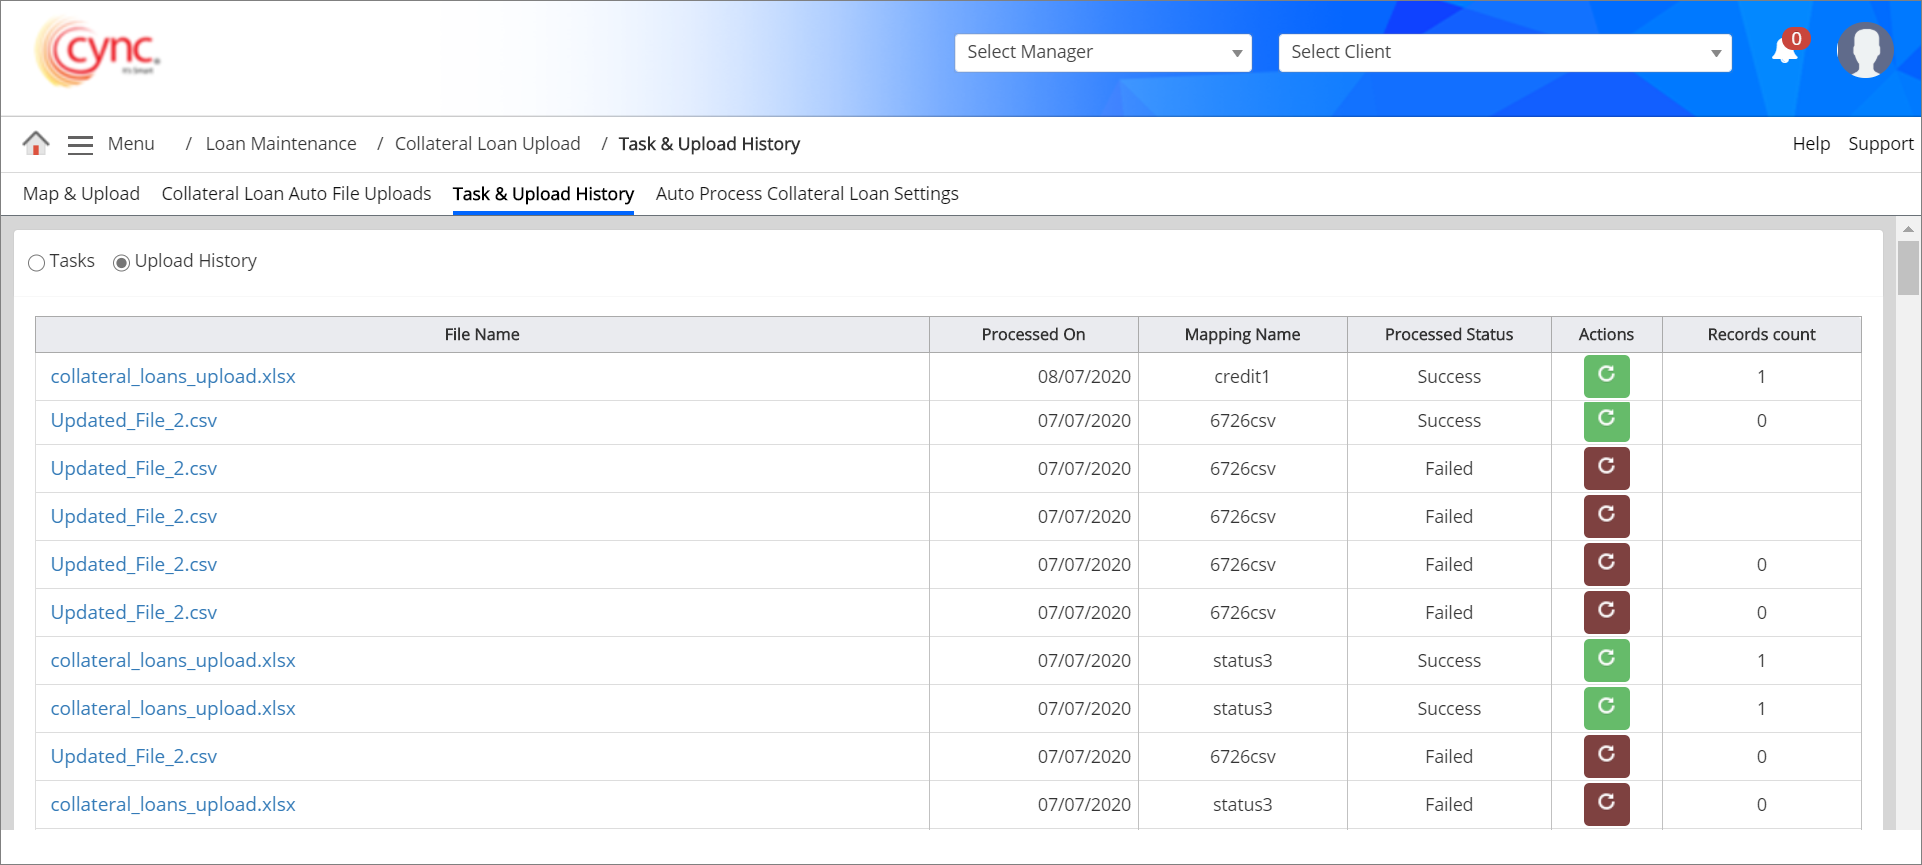The width and height of the screenshot is (1922, 865).
Task: Click the home icon in breadcrumb bar
Action: click(36, 144)
